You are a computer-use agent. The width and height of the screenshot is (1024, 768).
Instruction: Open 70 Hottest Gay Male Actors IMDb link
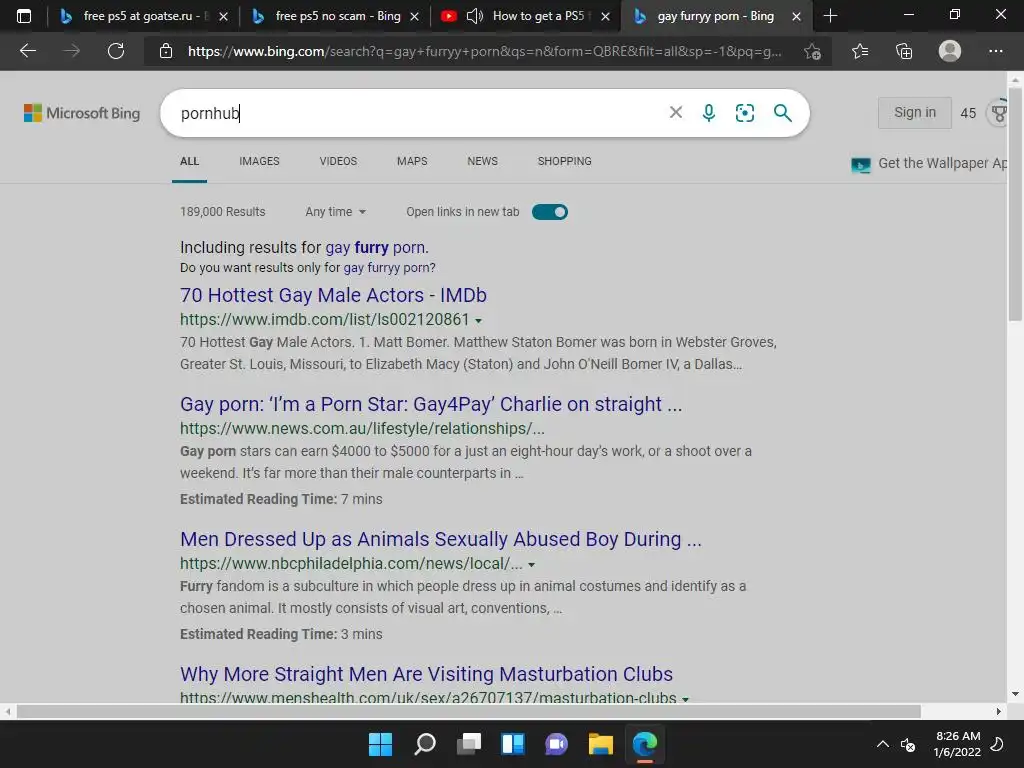point(333,295)
